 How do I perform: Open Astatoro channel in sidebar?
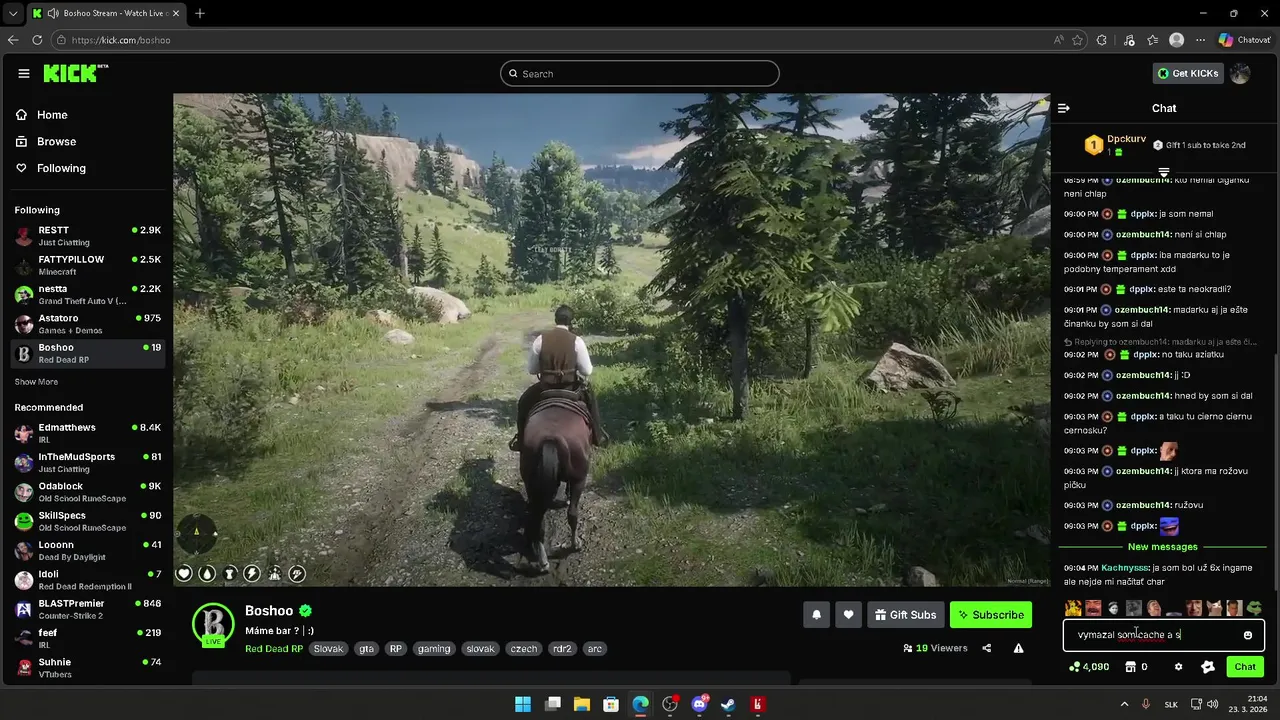[x=88, y=324]
